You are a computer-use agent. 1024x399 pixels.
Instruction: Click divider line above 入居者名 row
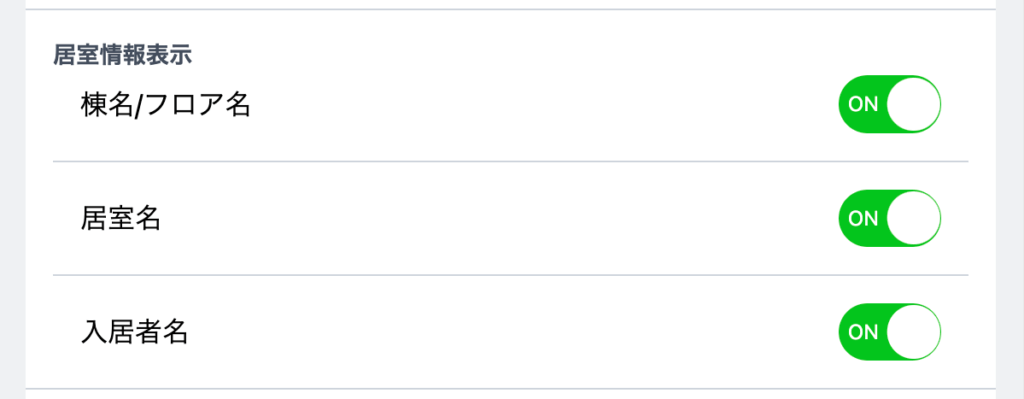click(x=511, y=275)
